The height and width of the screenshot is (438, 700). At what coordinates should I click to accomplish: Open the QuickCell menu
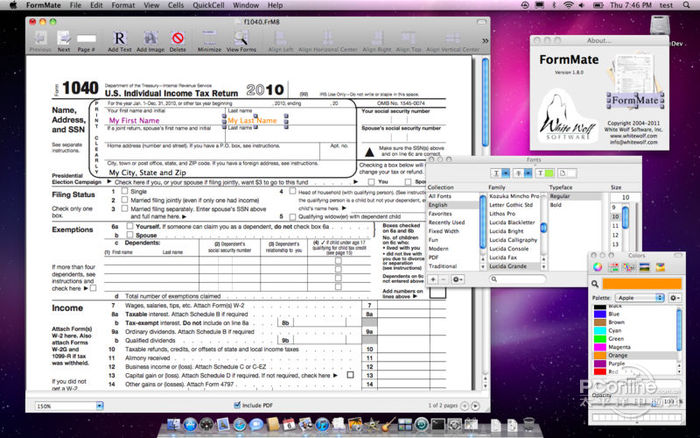point(208,5)
